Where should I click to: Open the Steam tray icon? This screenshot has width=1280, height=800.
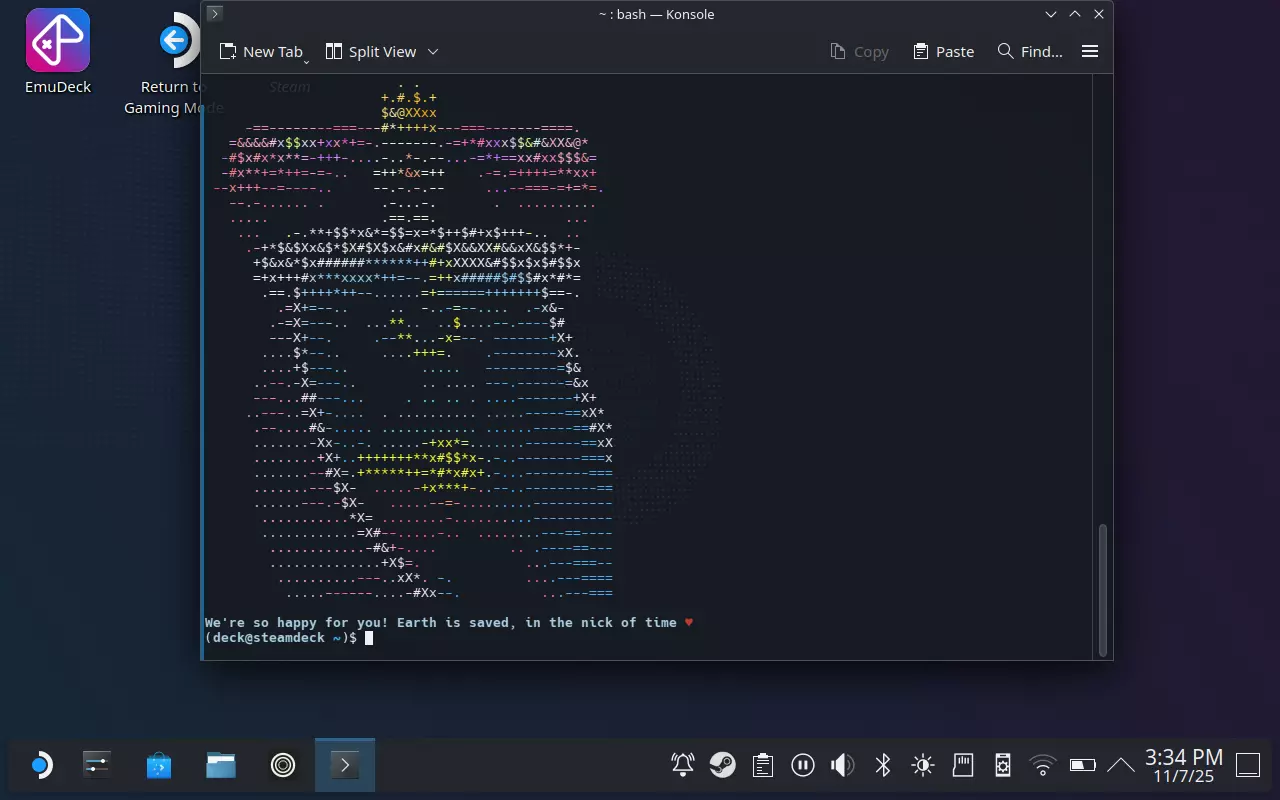pyautogui.click(x=722, y=766)
